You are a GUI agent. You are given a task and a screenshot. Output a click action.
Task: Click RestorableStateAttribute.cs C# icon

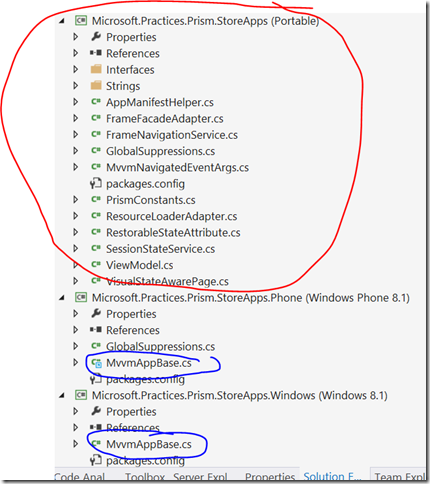tap(96, 232)
